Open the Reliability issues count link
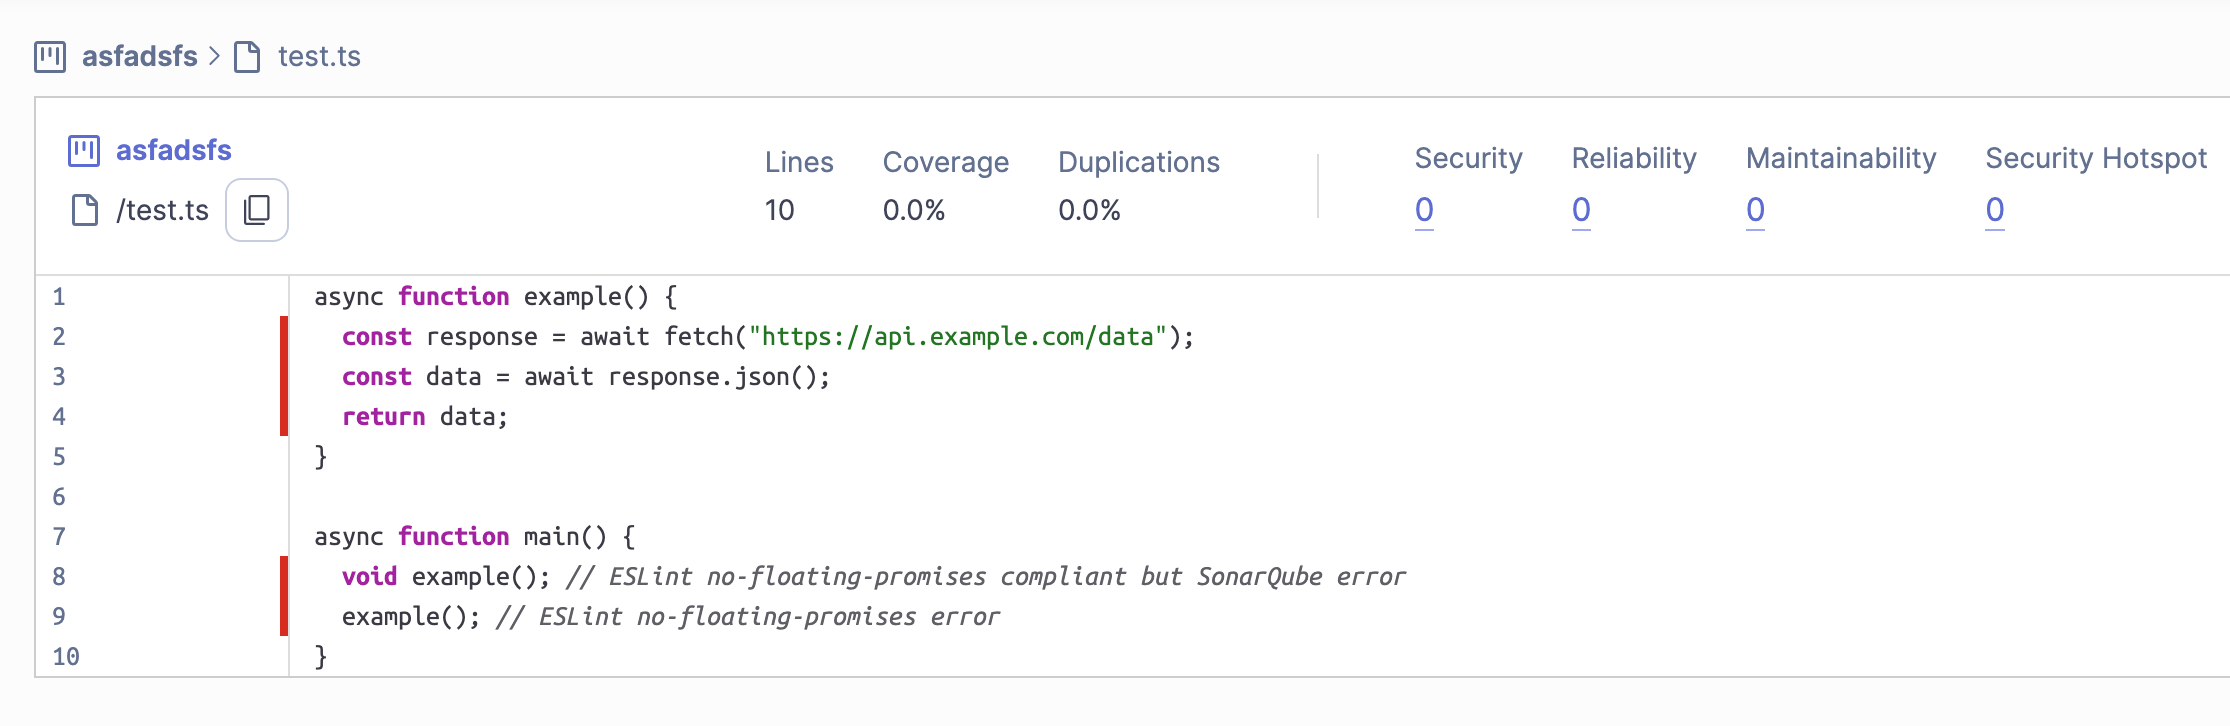This screenshot has width=2230, height=726. tap(1581, 210)
